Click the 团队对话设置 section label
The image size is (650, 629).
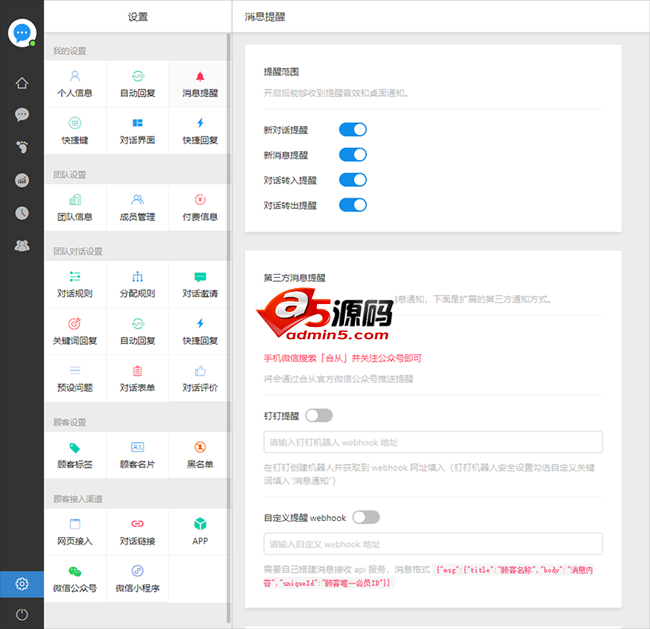pos(78,251)
